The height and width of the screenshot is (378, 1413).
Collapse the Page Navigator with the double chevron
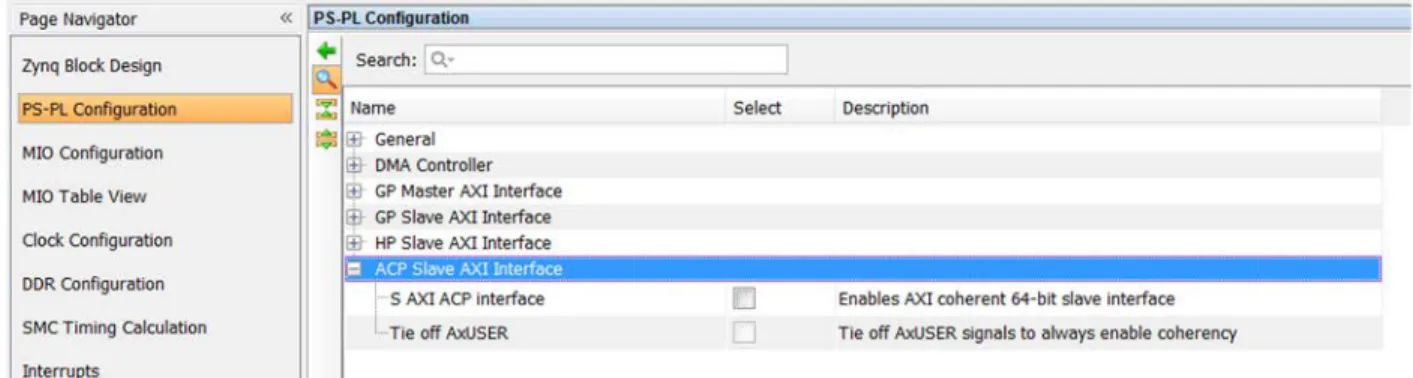[285, 19]
